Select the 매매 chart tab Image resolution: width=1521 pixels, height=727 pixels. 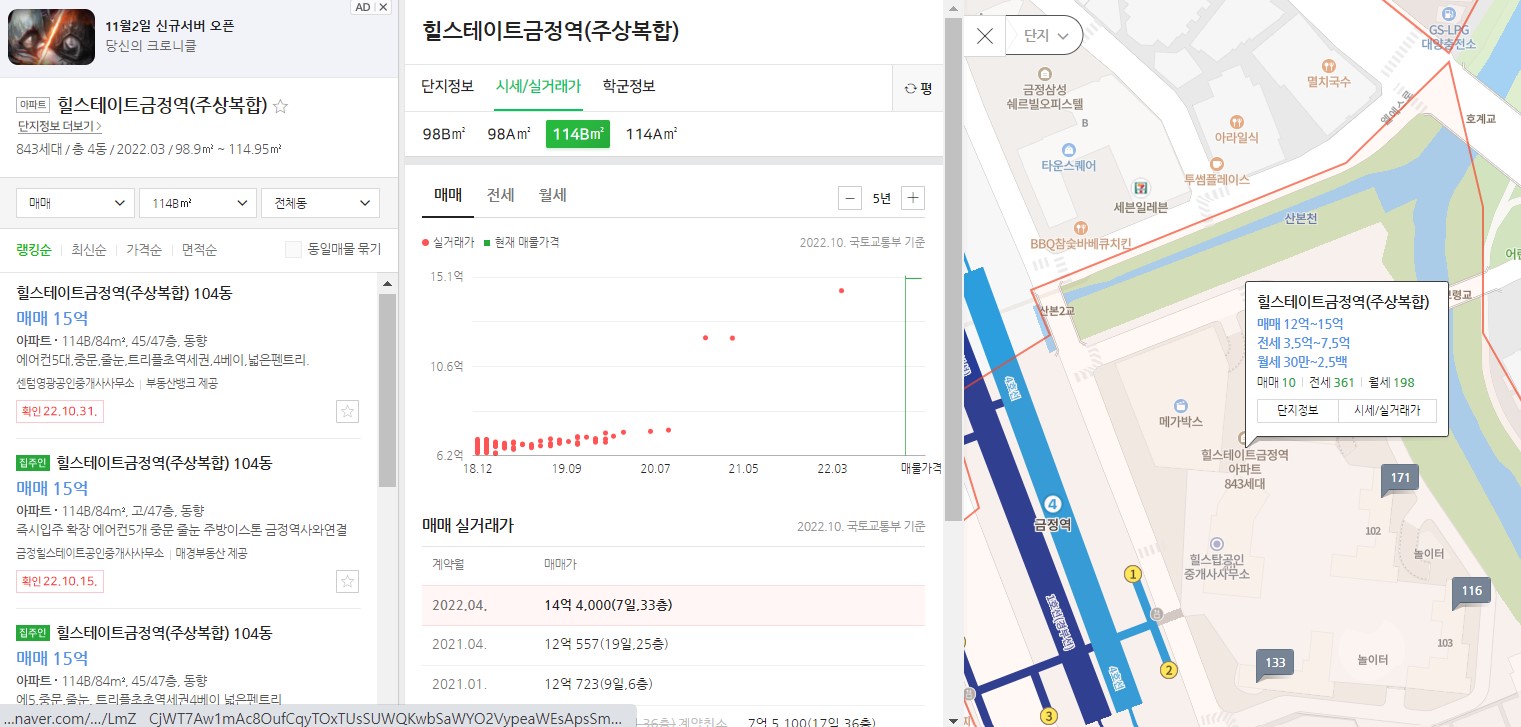coord(448,195)
